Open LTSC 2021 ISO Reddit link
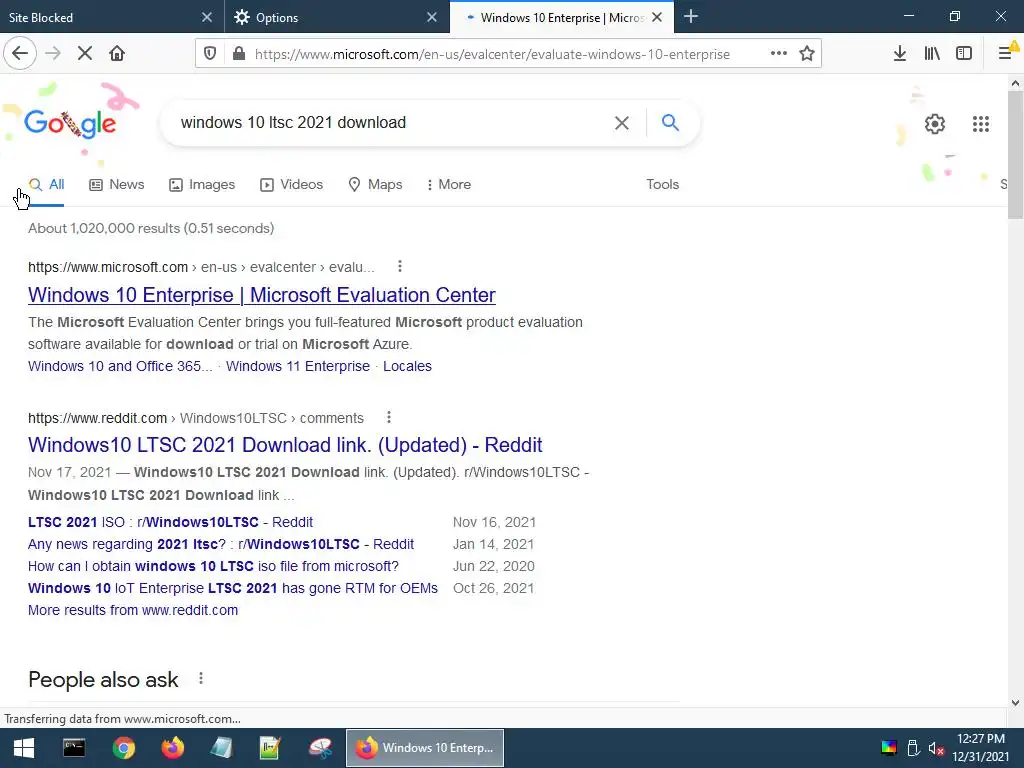The height and width of the screenshot is (768, 1024). click(x=170, y=522)
